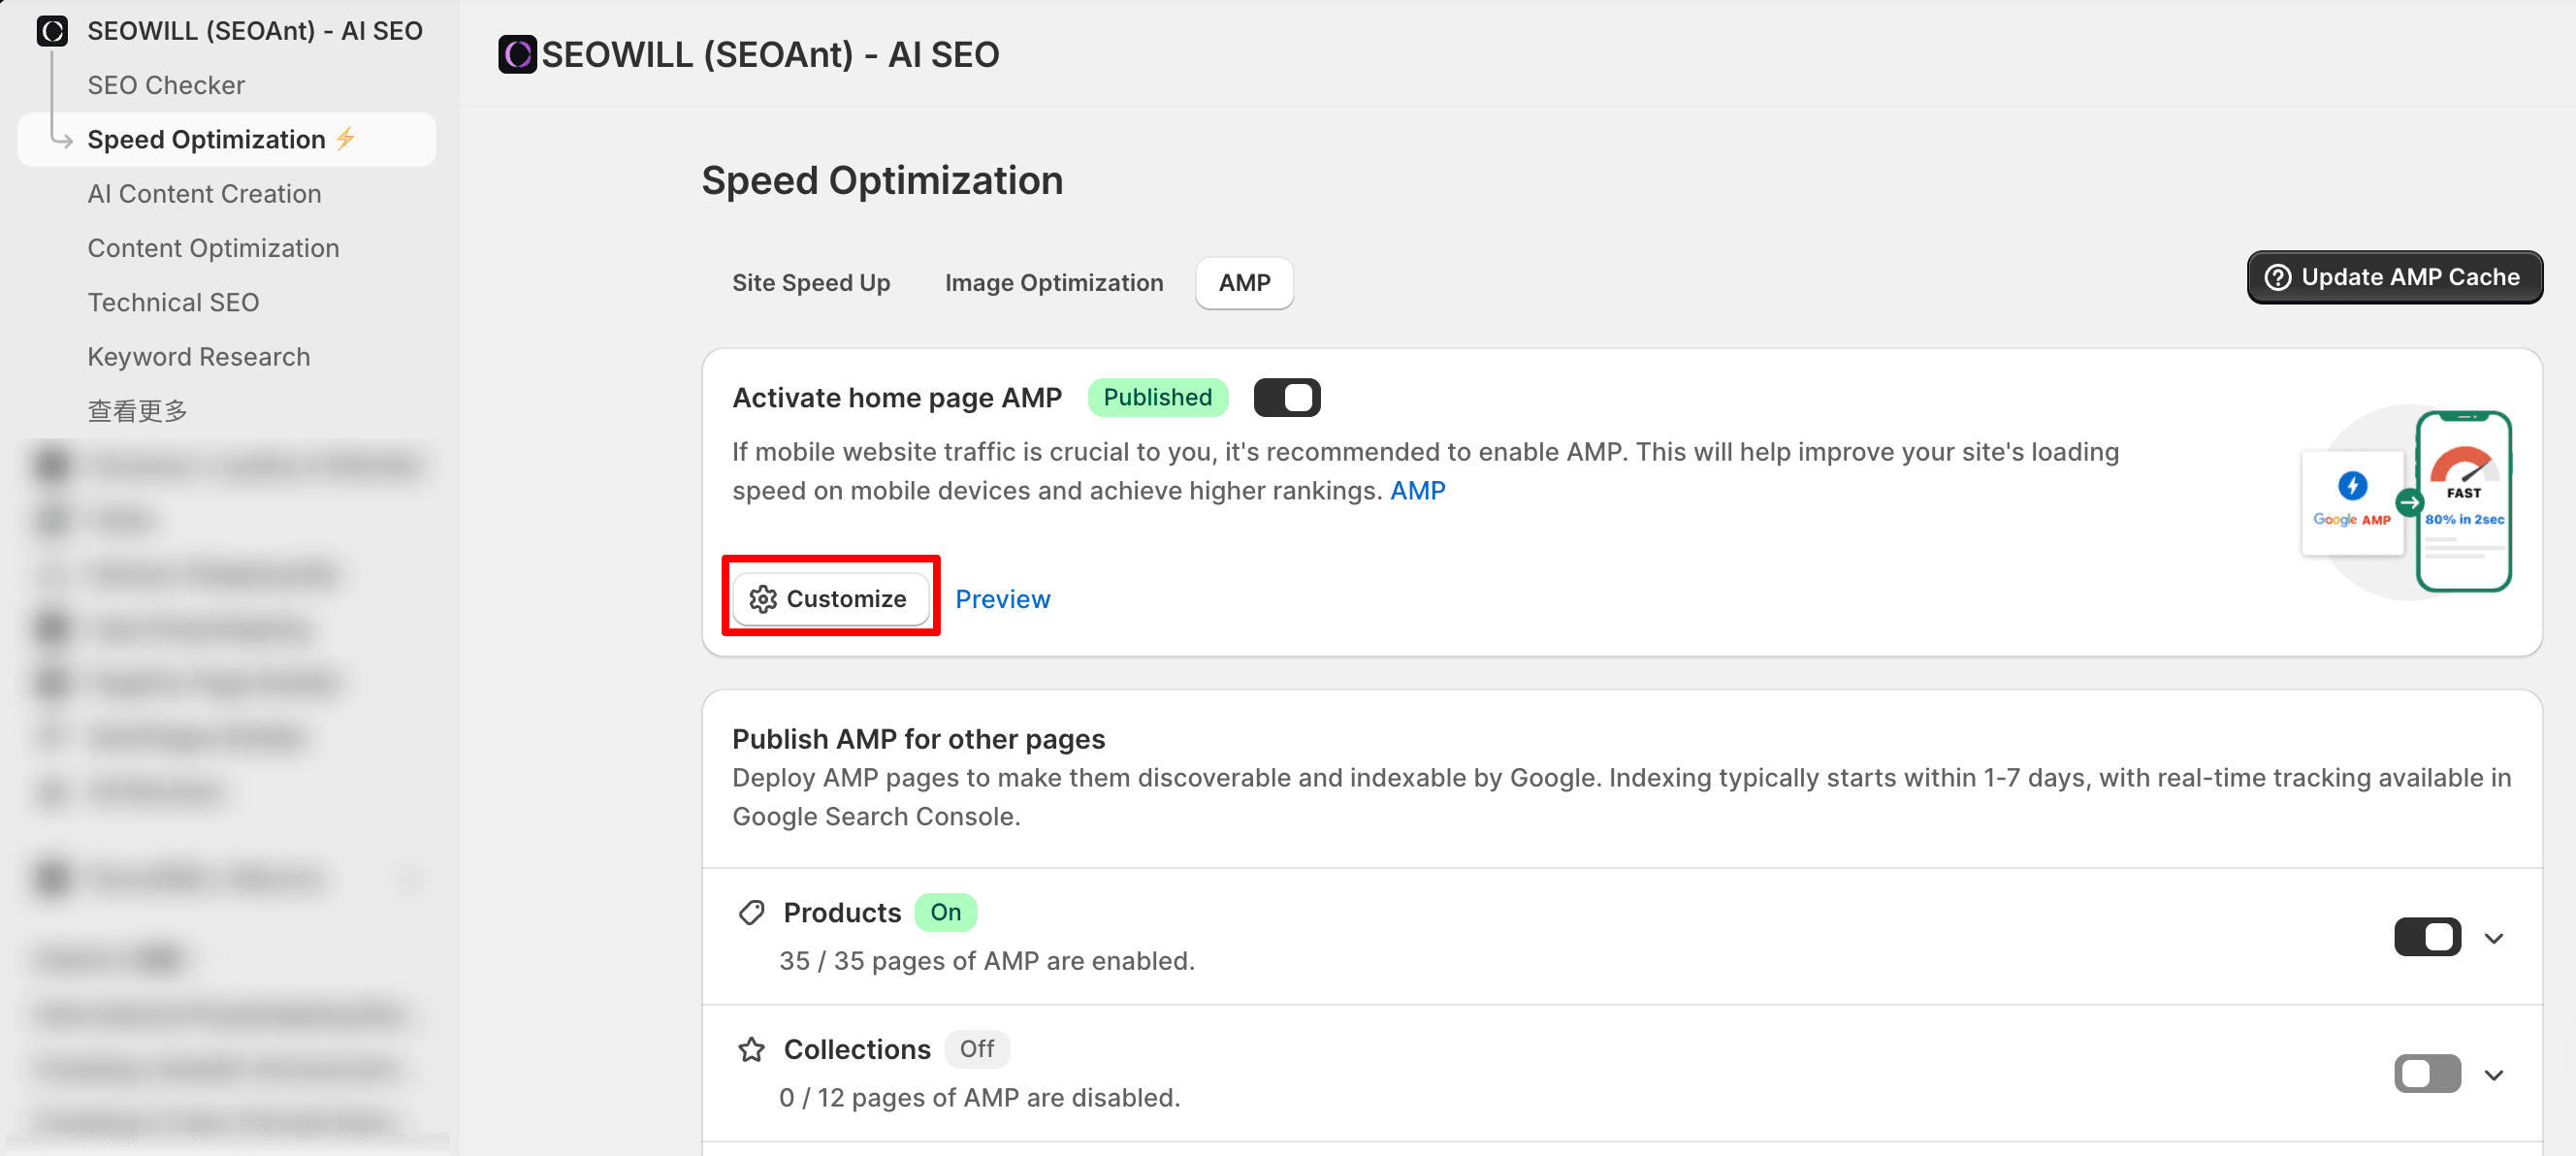Screen dimensions: 2576x1156
Task: Click the question mark icon on Update AMP Cache
Action: pyautogui.click(x=2277, y=277)
